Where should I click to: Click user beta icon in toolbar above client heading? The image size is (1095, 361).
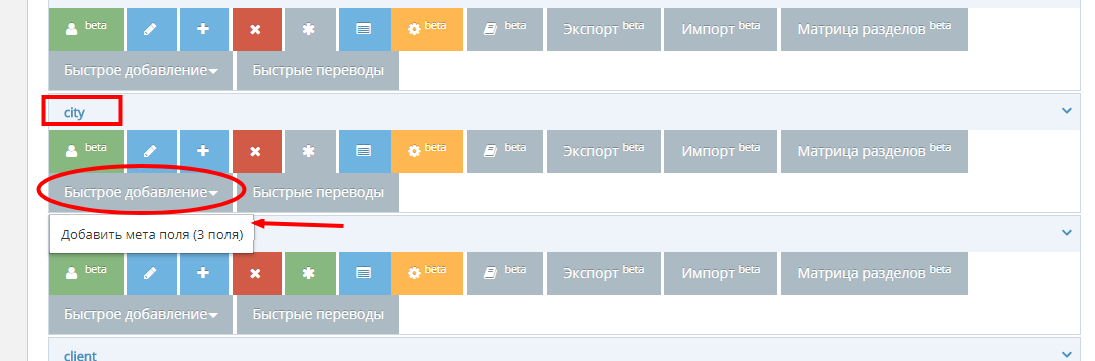pyautogui.click(x=86, y=274)
